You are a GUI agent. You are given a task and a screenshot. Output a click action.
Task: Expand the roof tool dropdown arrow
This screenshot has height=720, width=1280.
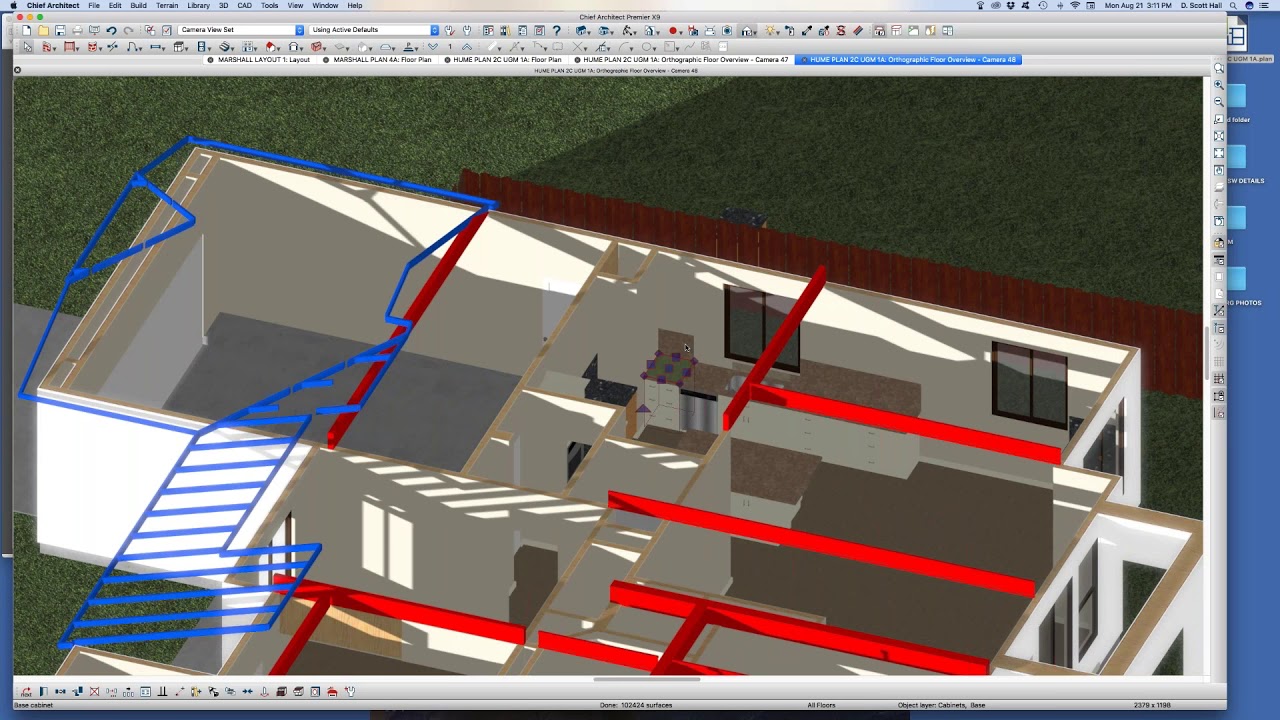click(x=276, y=49)
